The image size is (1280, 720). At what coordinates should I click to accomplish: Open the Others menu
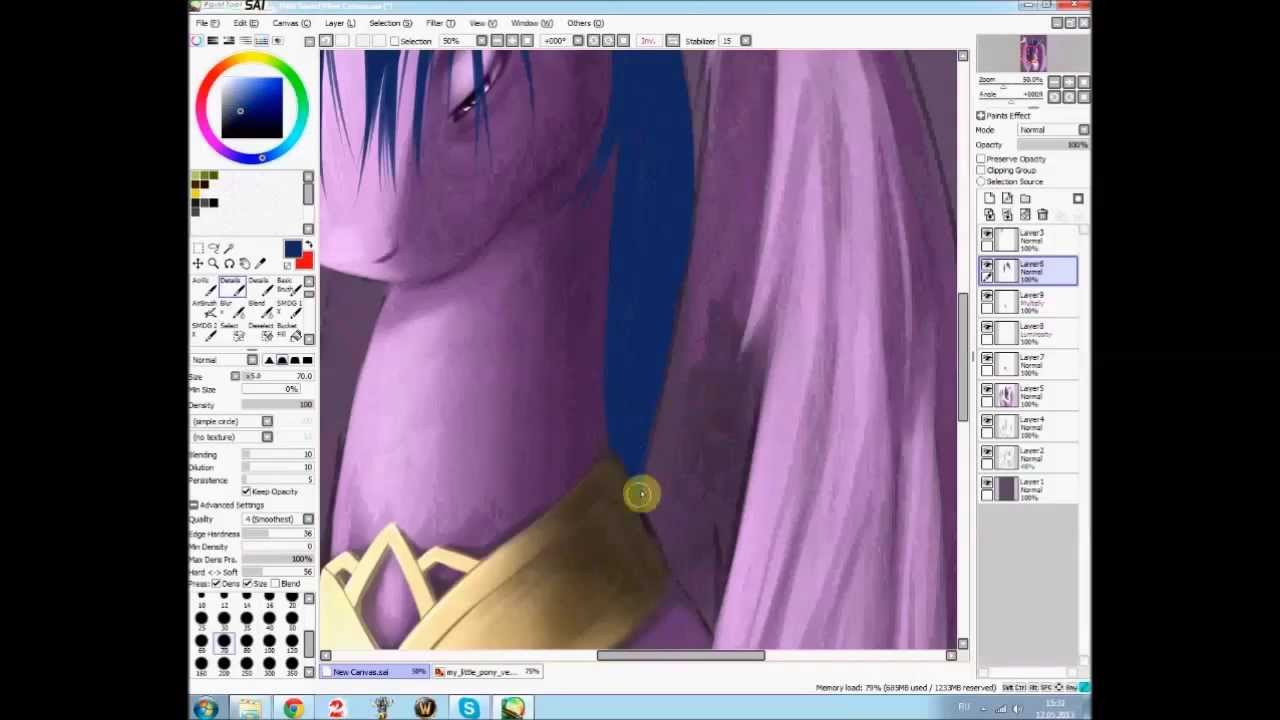[585, 23]
